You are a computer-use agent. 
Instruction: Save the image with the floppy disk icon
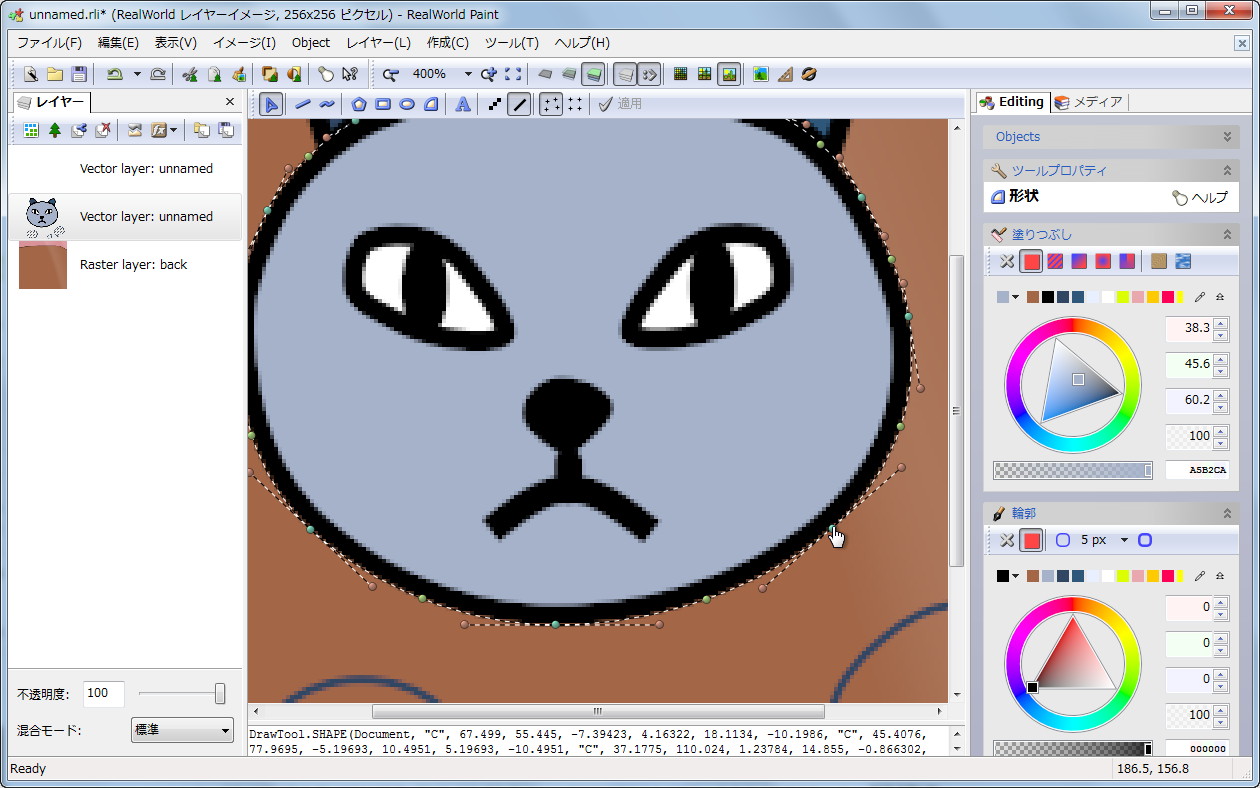click(79, 74)
